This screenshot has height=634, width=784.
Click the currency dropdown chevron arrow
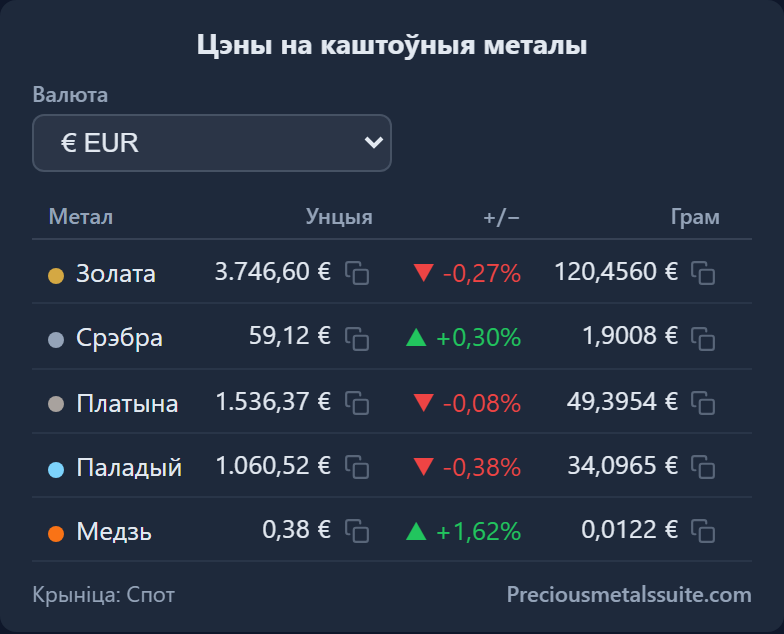[374, 142]
